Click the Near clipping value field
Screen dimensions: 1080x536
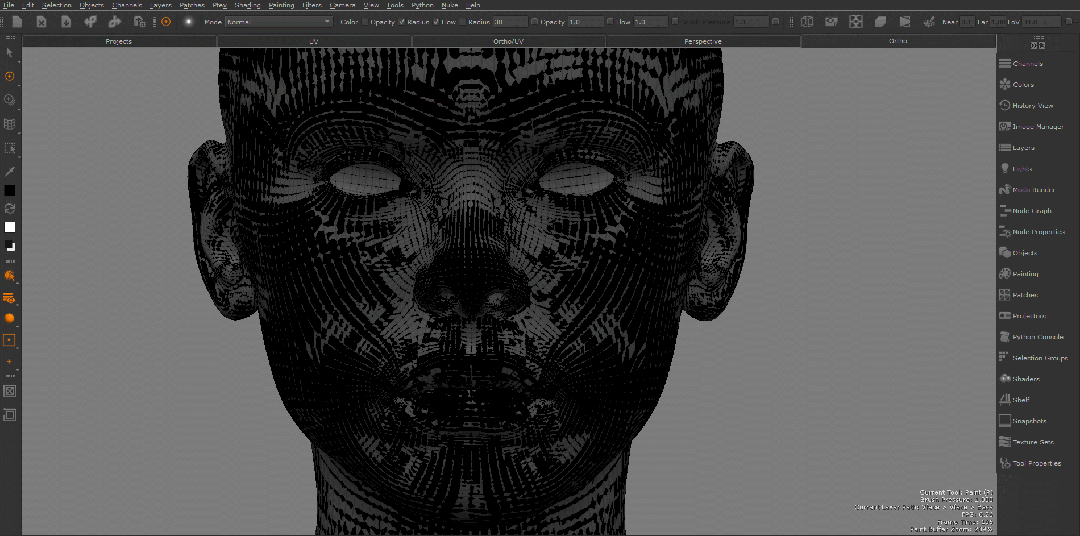coord(967,22)
